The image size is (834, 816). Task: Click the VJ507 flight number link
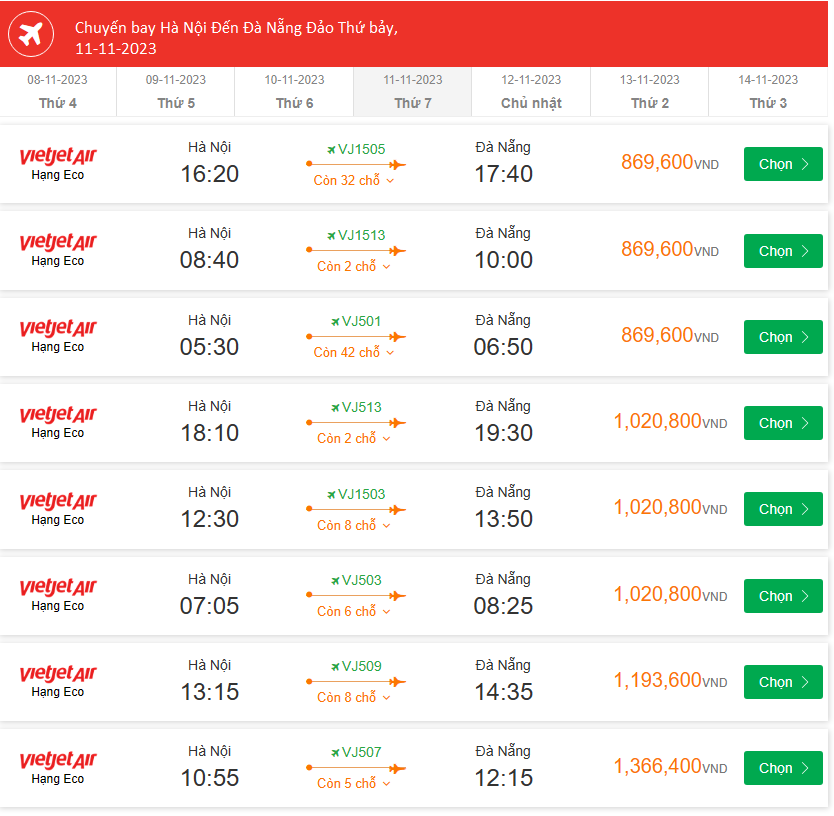(361, 753)
